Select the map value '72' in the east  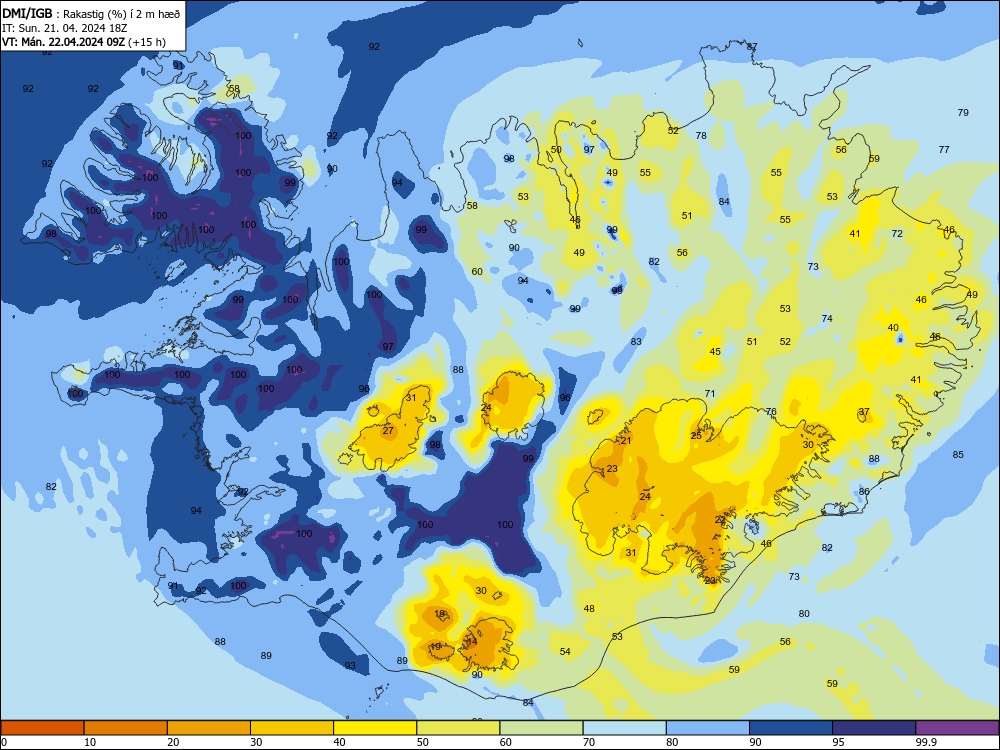pyautogui.click(x=897, y=233)
